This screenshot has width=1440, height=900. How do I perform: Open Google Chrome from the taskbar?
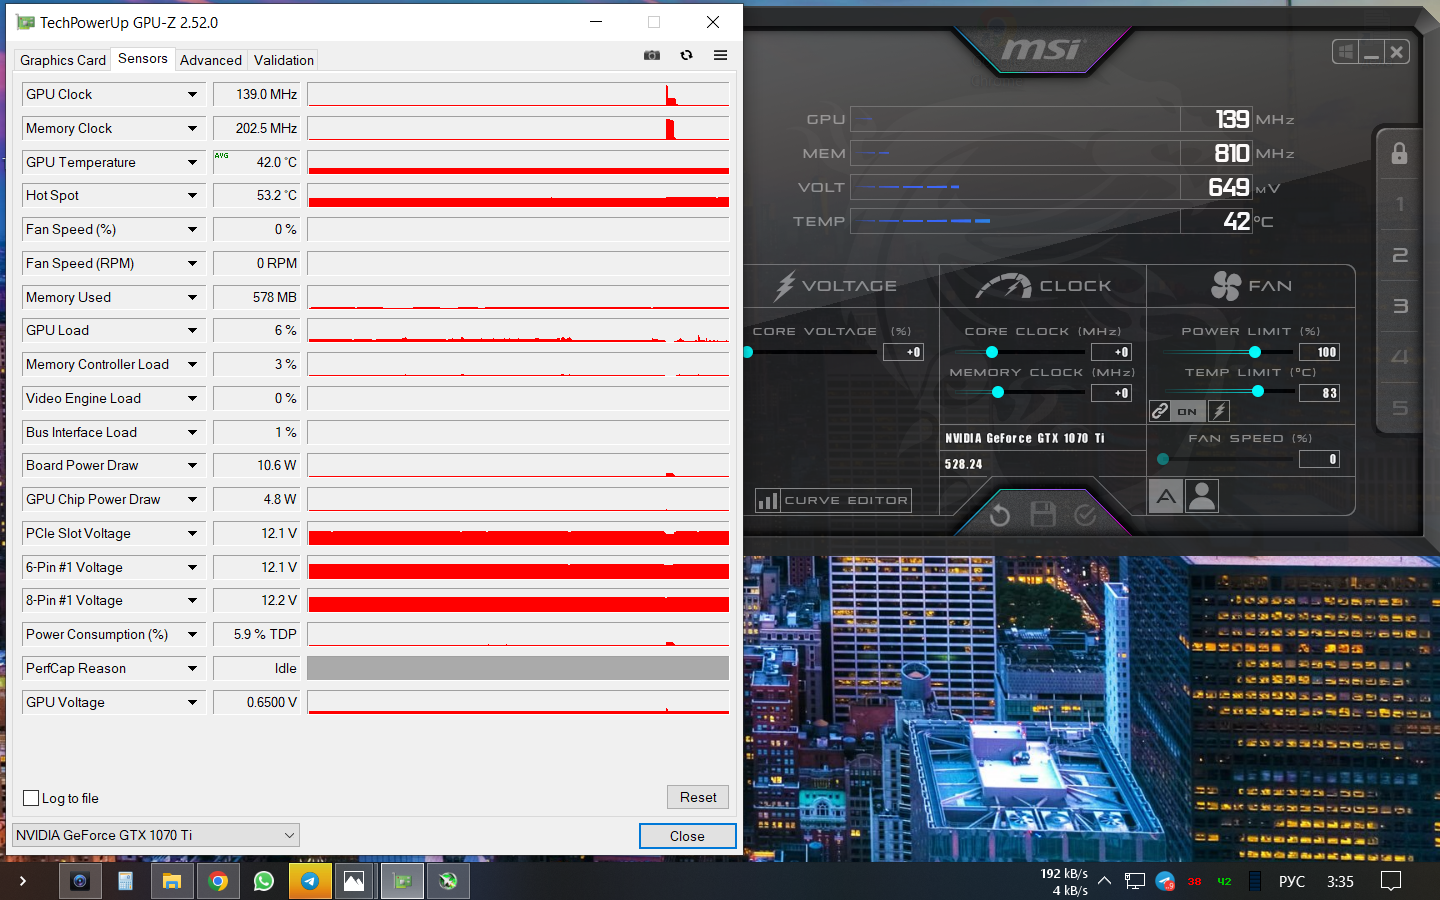coord(218,881)
